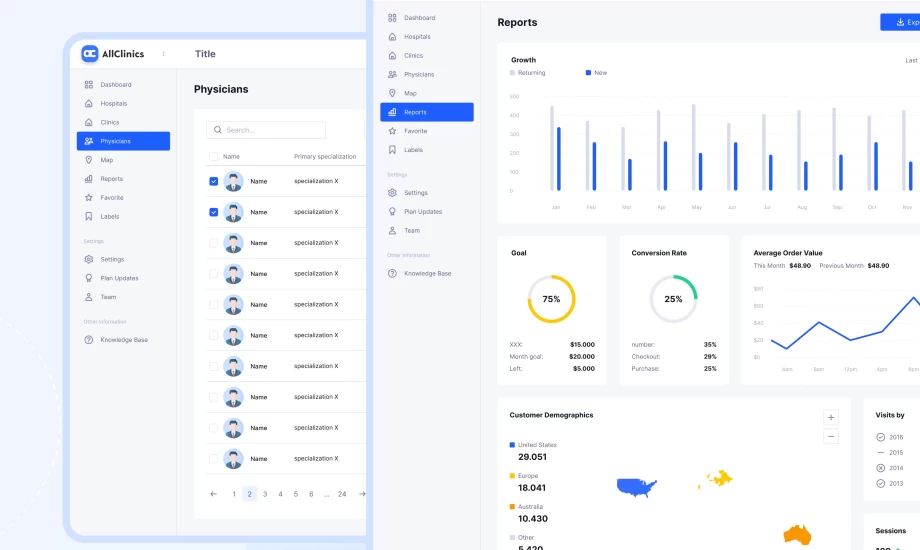
Task: Click Favorite star icon in Reports window sidebar
Action: [393, 131]
